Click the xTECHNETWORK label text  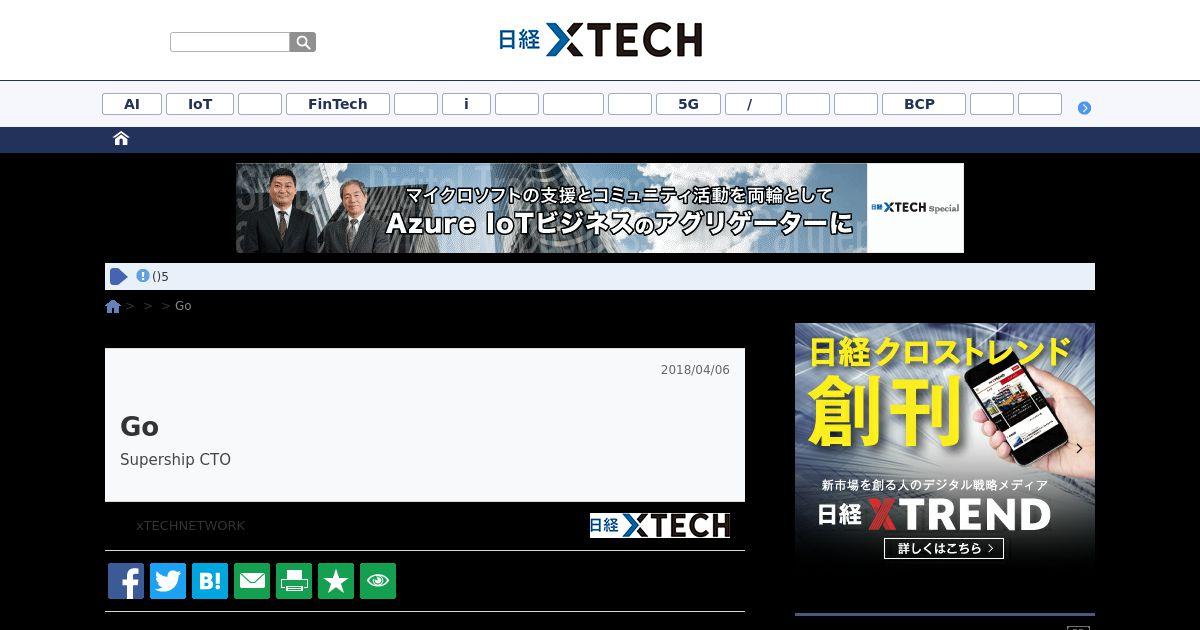tap(190, 526)
